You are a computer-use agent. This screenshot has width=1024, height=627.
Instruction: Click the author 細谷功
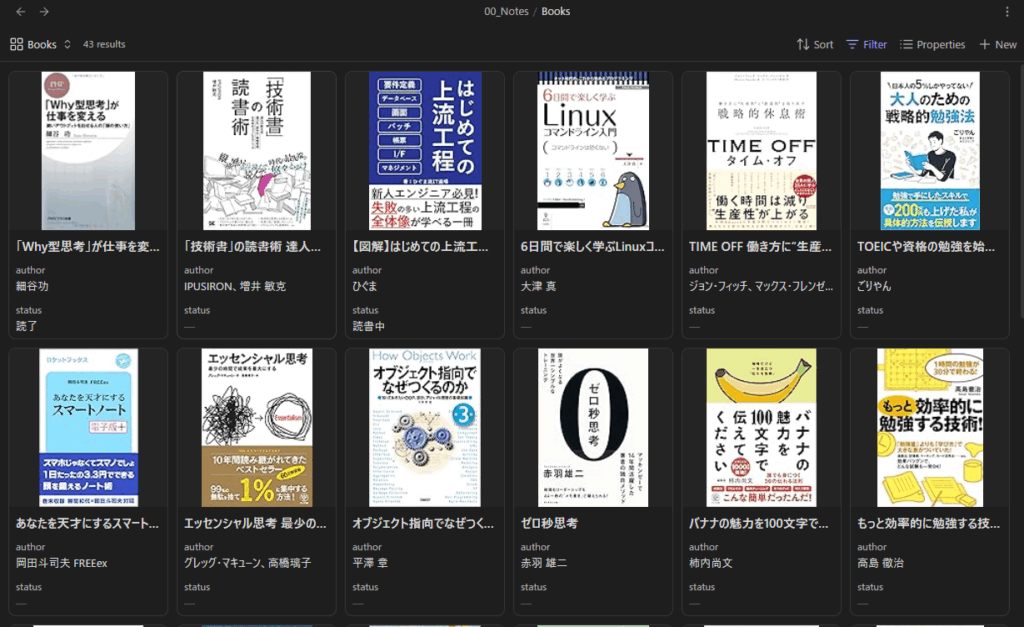32,286
